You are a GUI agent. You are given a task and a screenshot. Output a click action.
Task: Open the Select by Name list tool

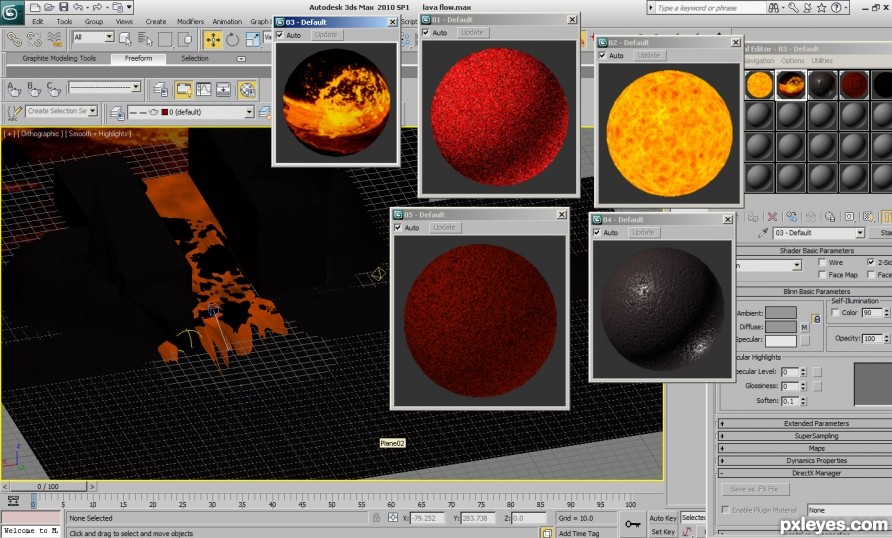click(x=145, y=39)
